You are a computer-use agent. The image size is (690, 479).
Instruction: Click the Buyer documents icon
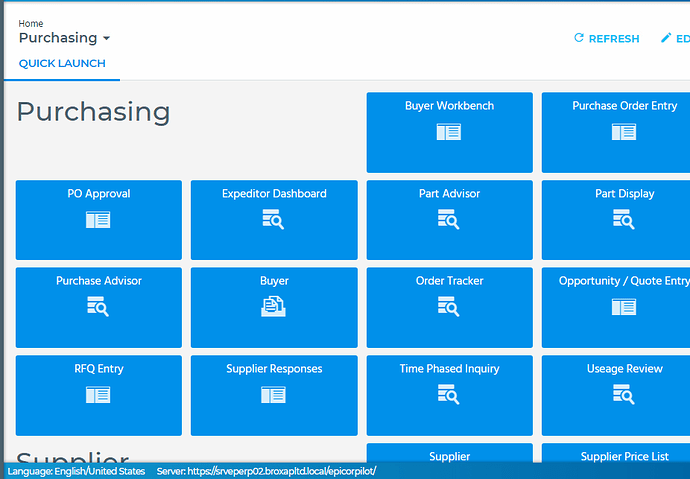click(x=273, y=307)
